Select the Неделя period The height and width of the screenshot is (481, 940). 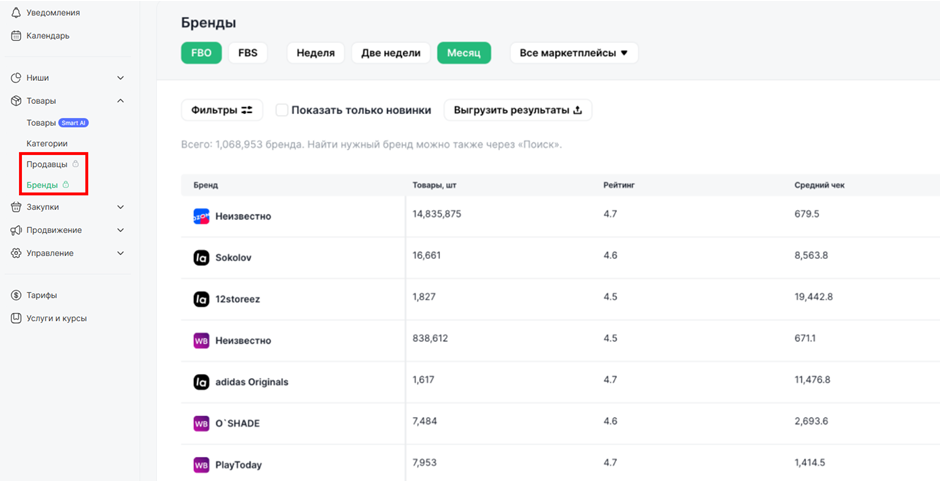tap(315, 53)
